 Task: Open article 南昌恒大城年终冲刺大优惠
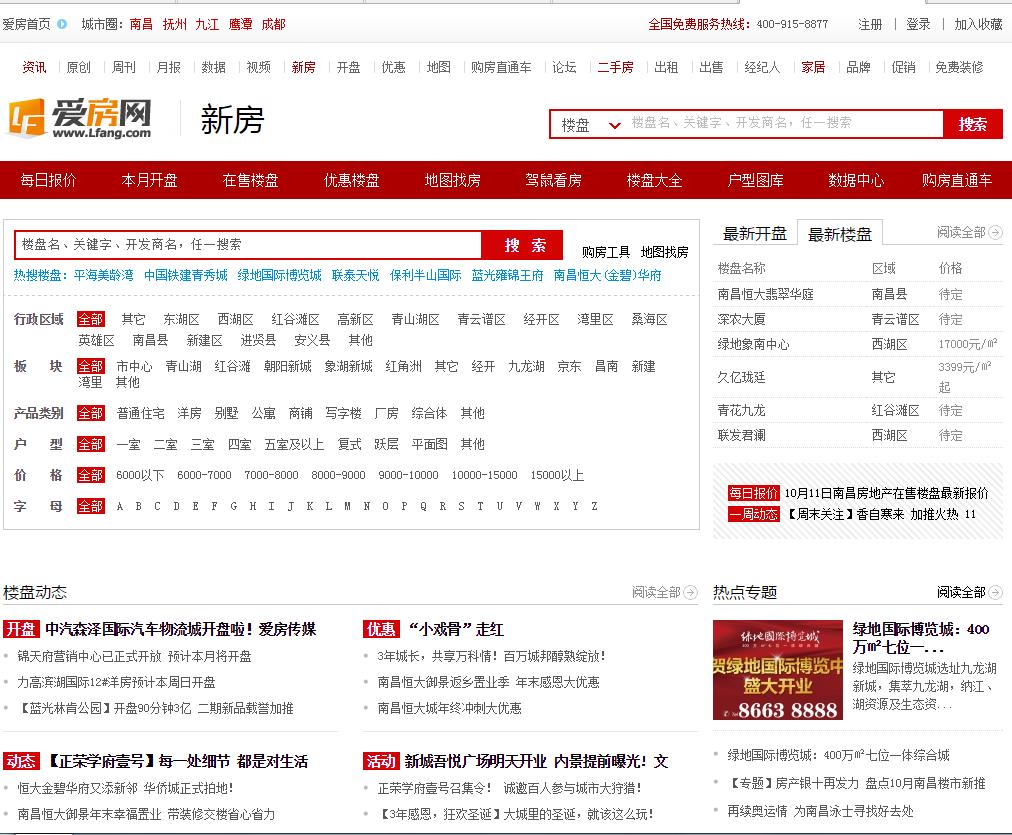tap(449, 709)
